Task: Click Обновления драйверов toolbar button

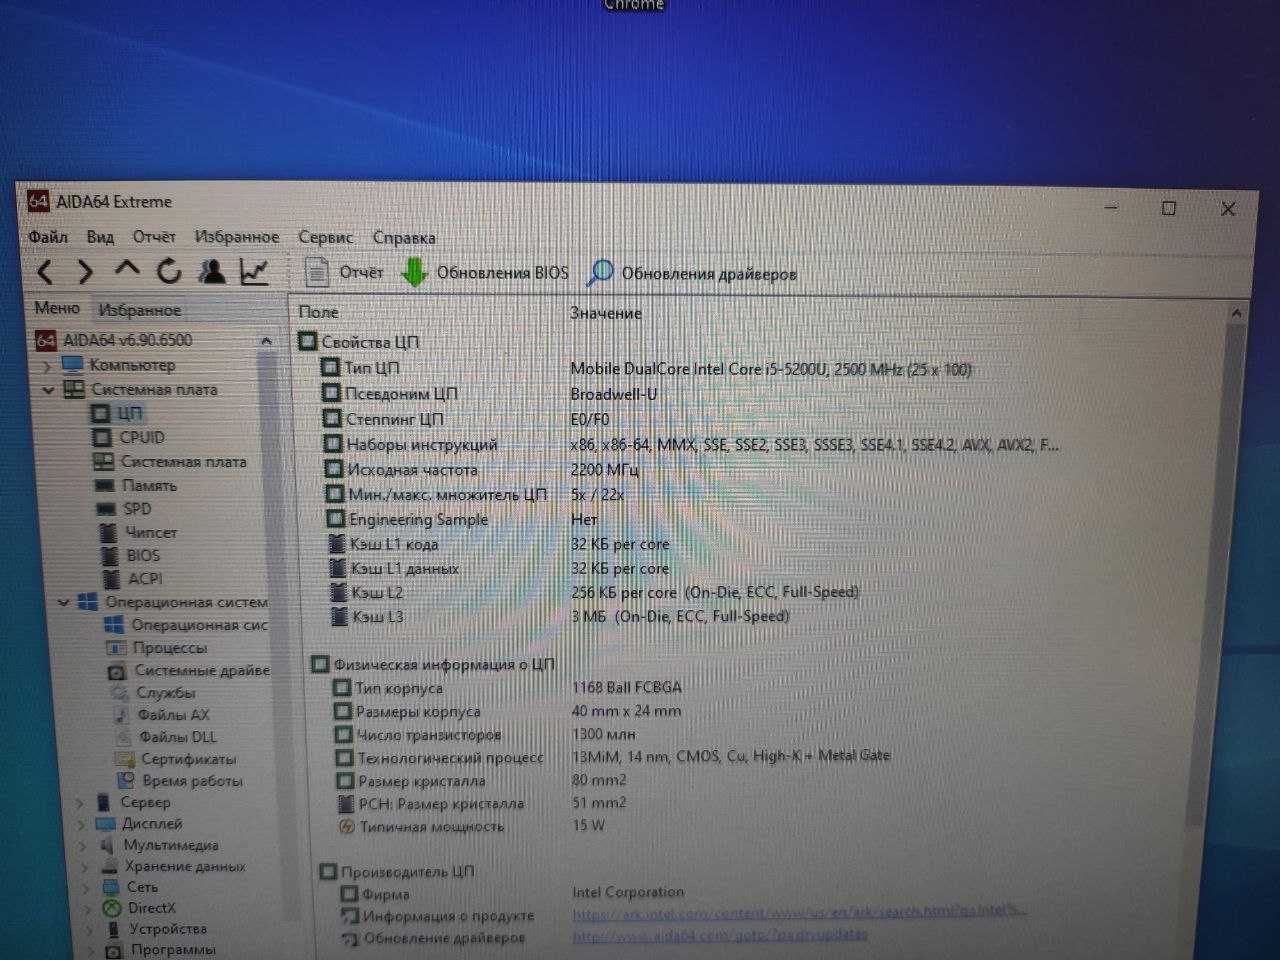Action: 692,273
